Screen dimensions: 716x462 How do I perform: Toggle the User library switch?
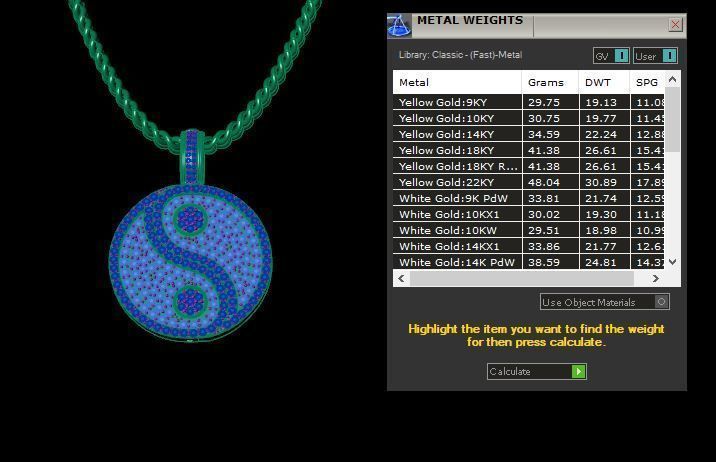tap(655, 56)
